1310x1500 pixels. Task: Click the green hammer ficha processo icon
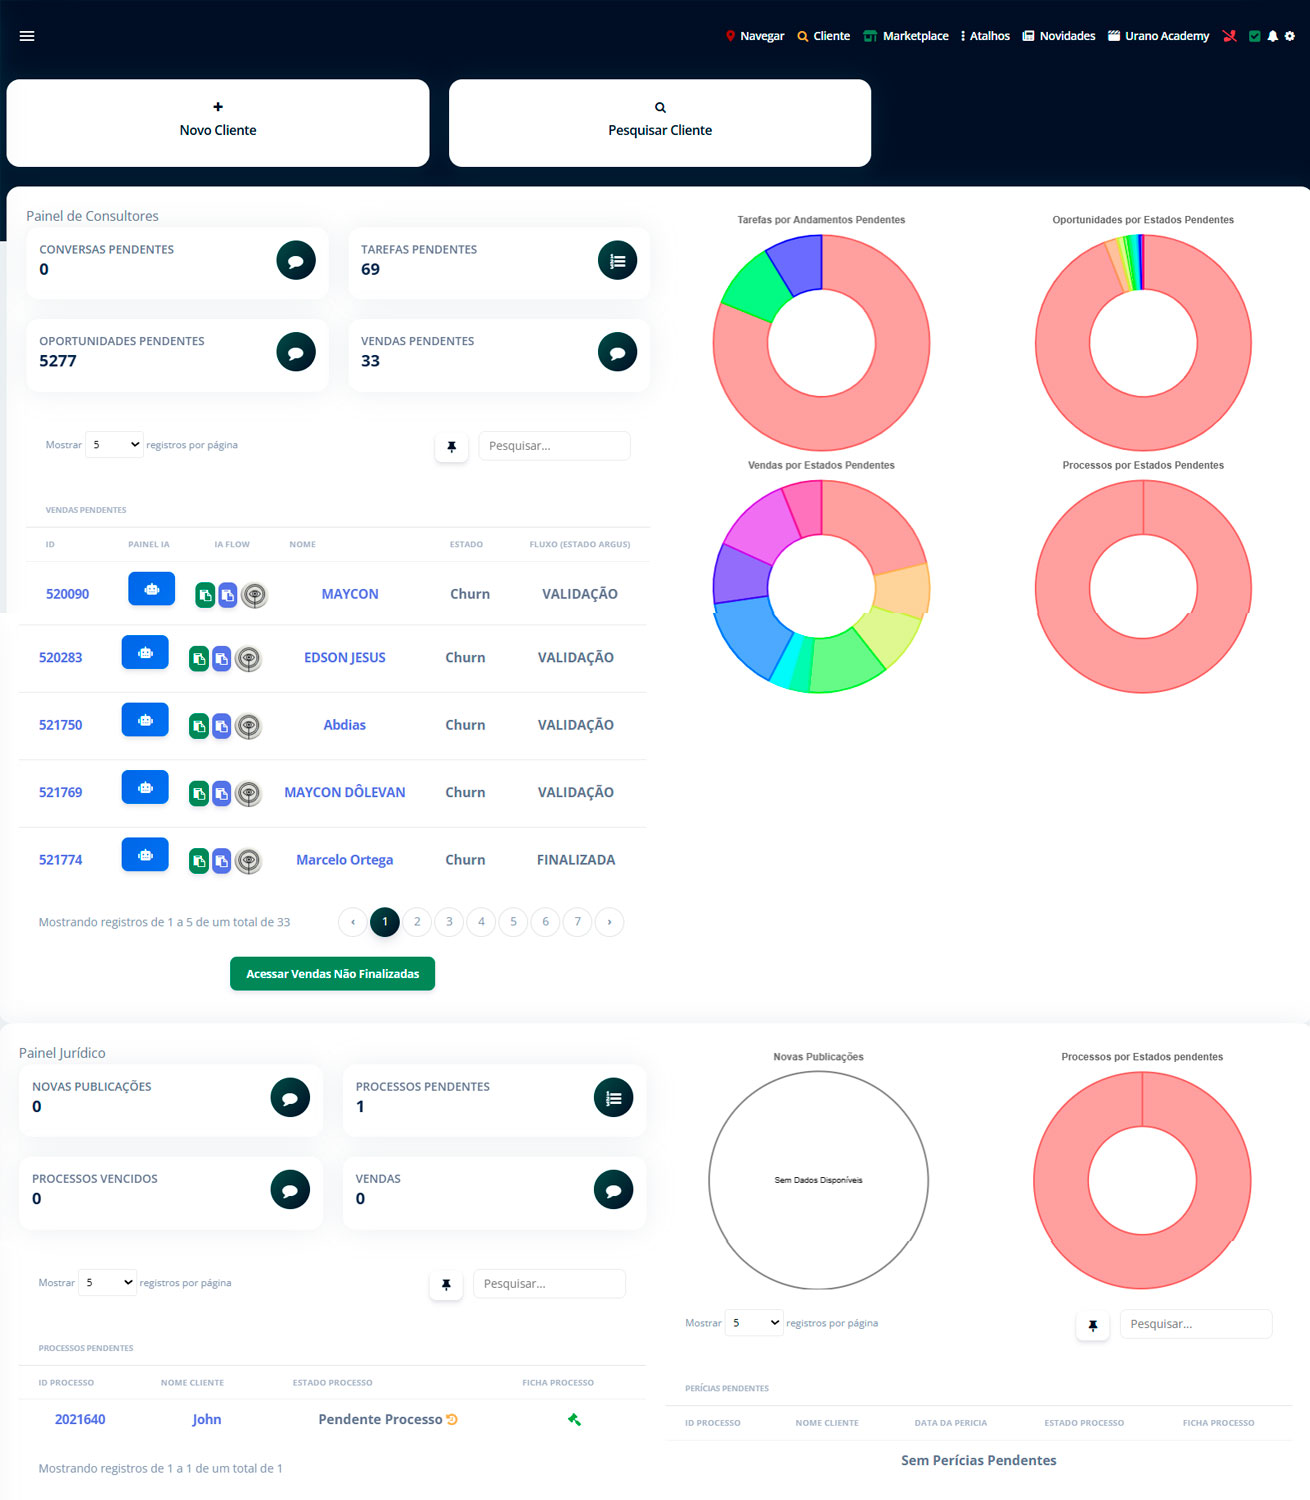click(574, 1419)
